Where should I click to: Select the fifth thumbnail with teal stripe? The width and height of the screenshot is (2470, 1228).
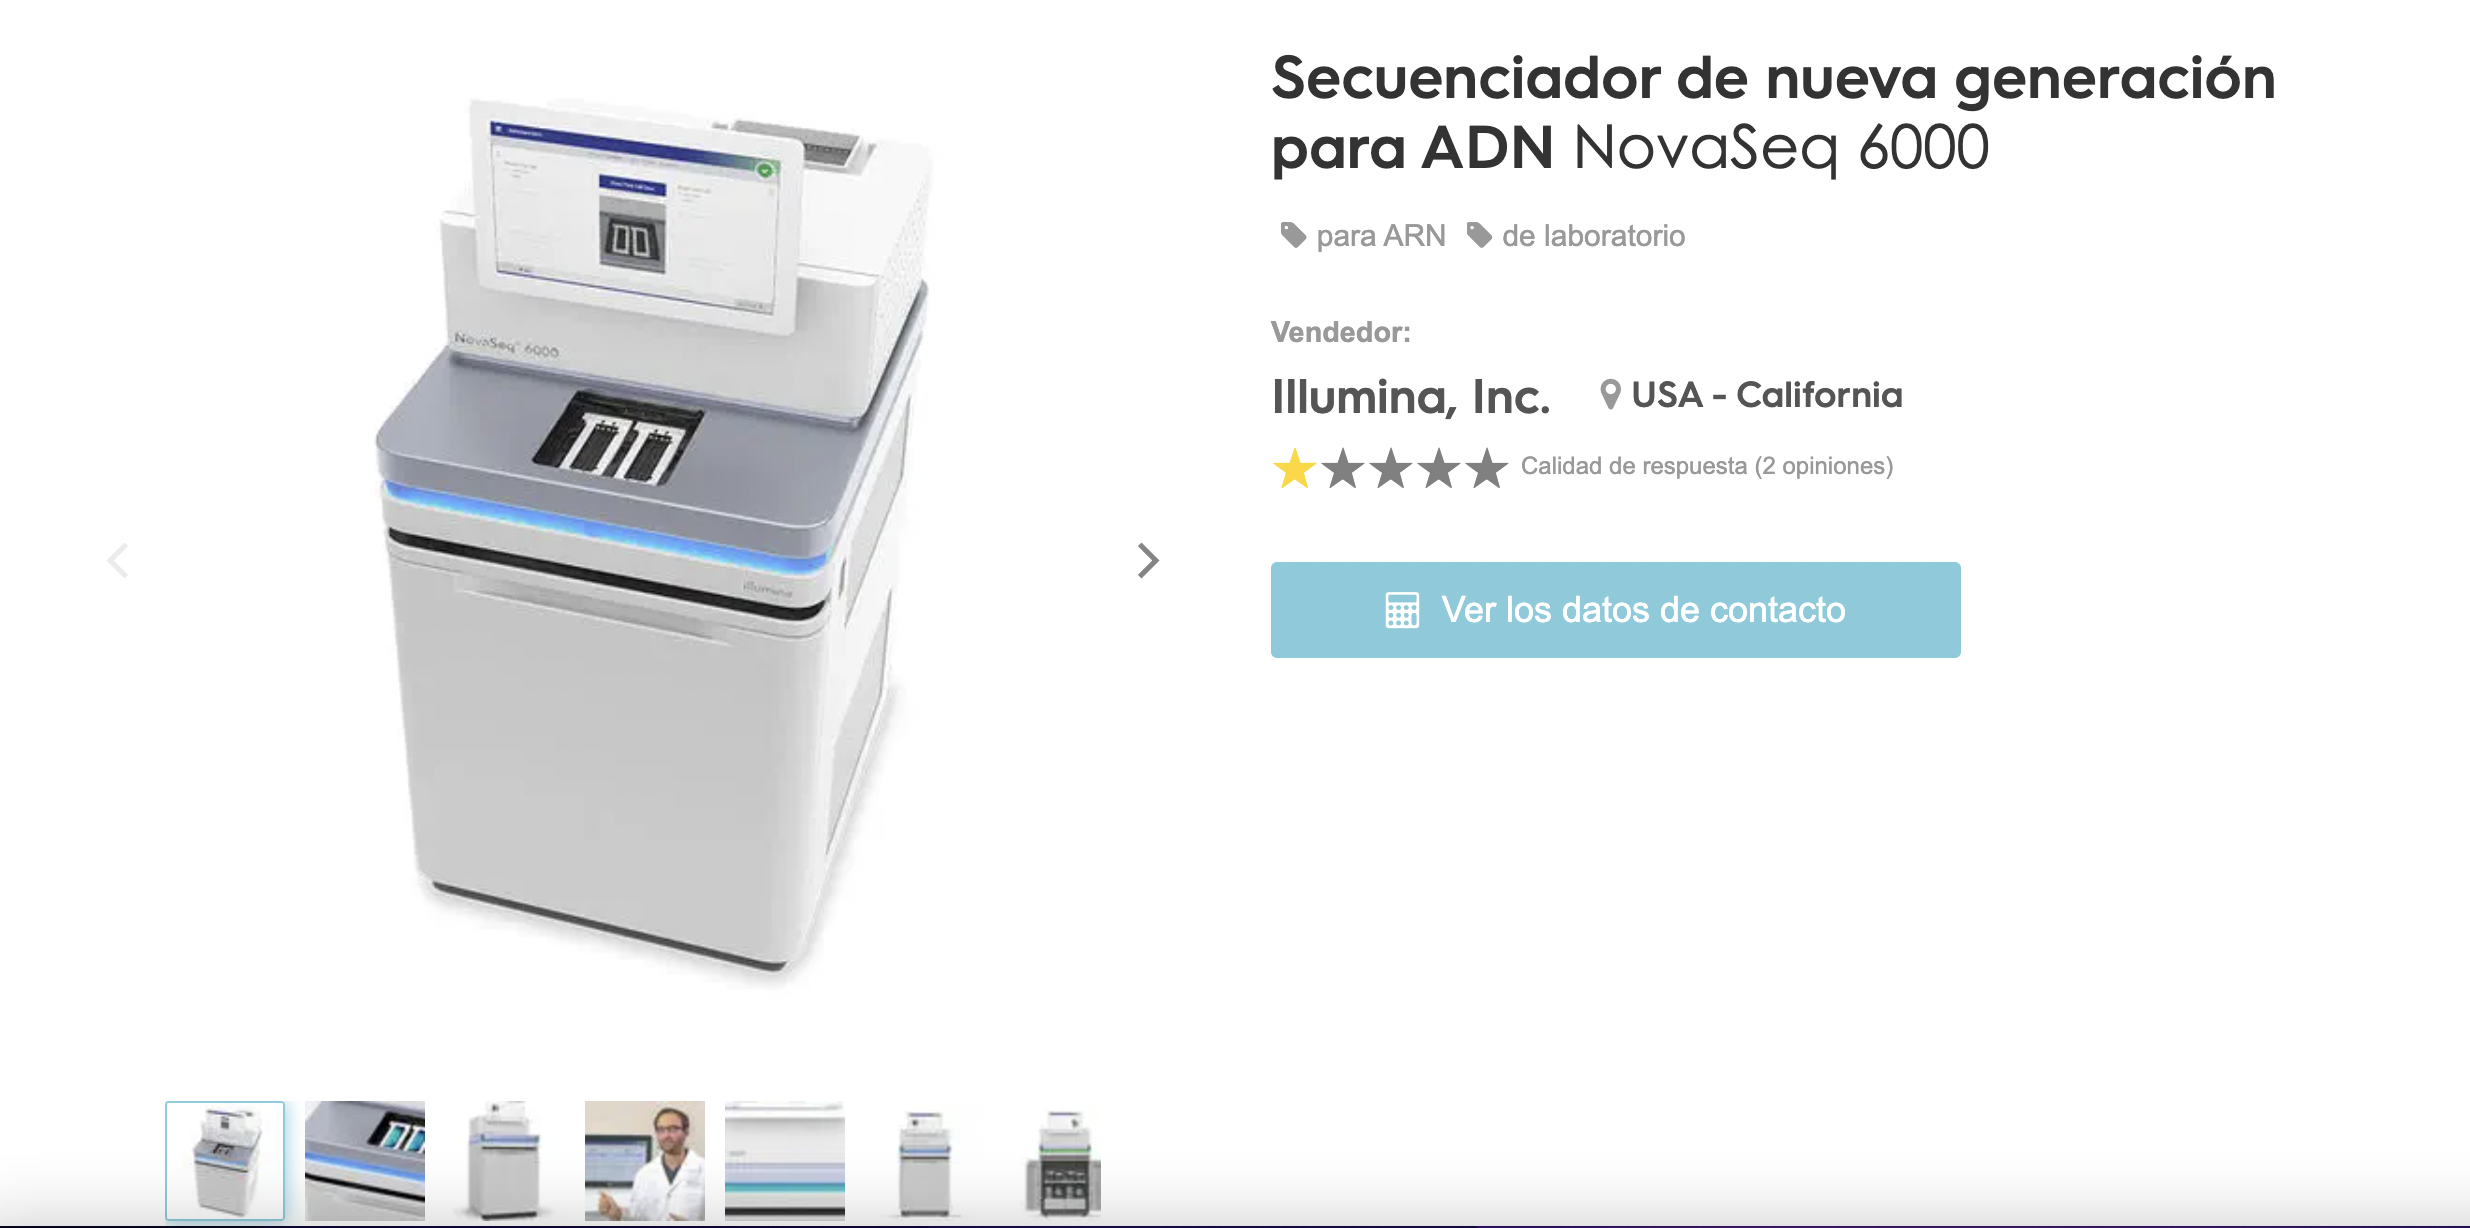coord(785,1161)
